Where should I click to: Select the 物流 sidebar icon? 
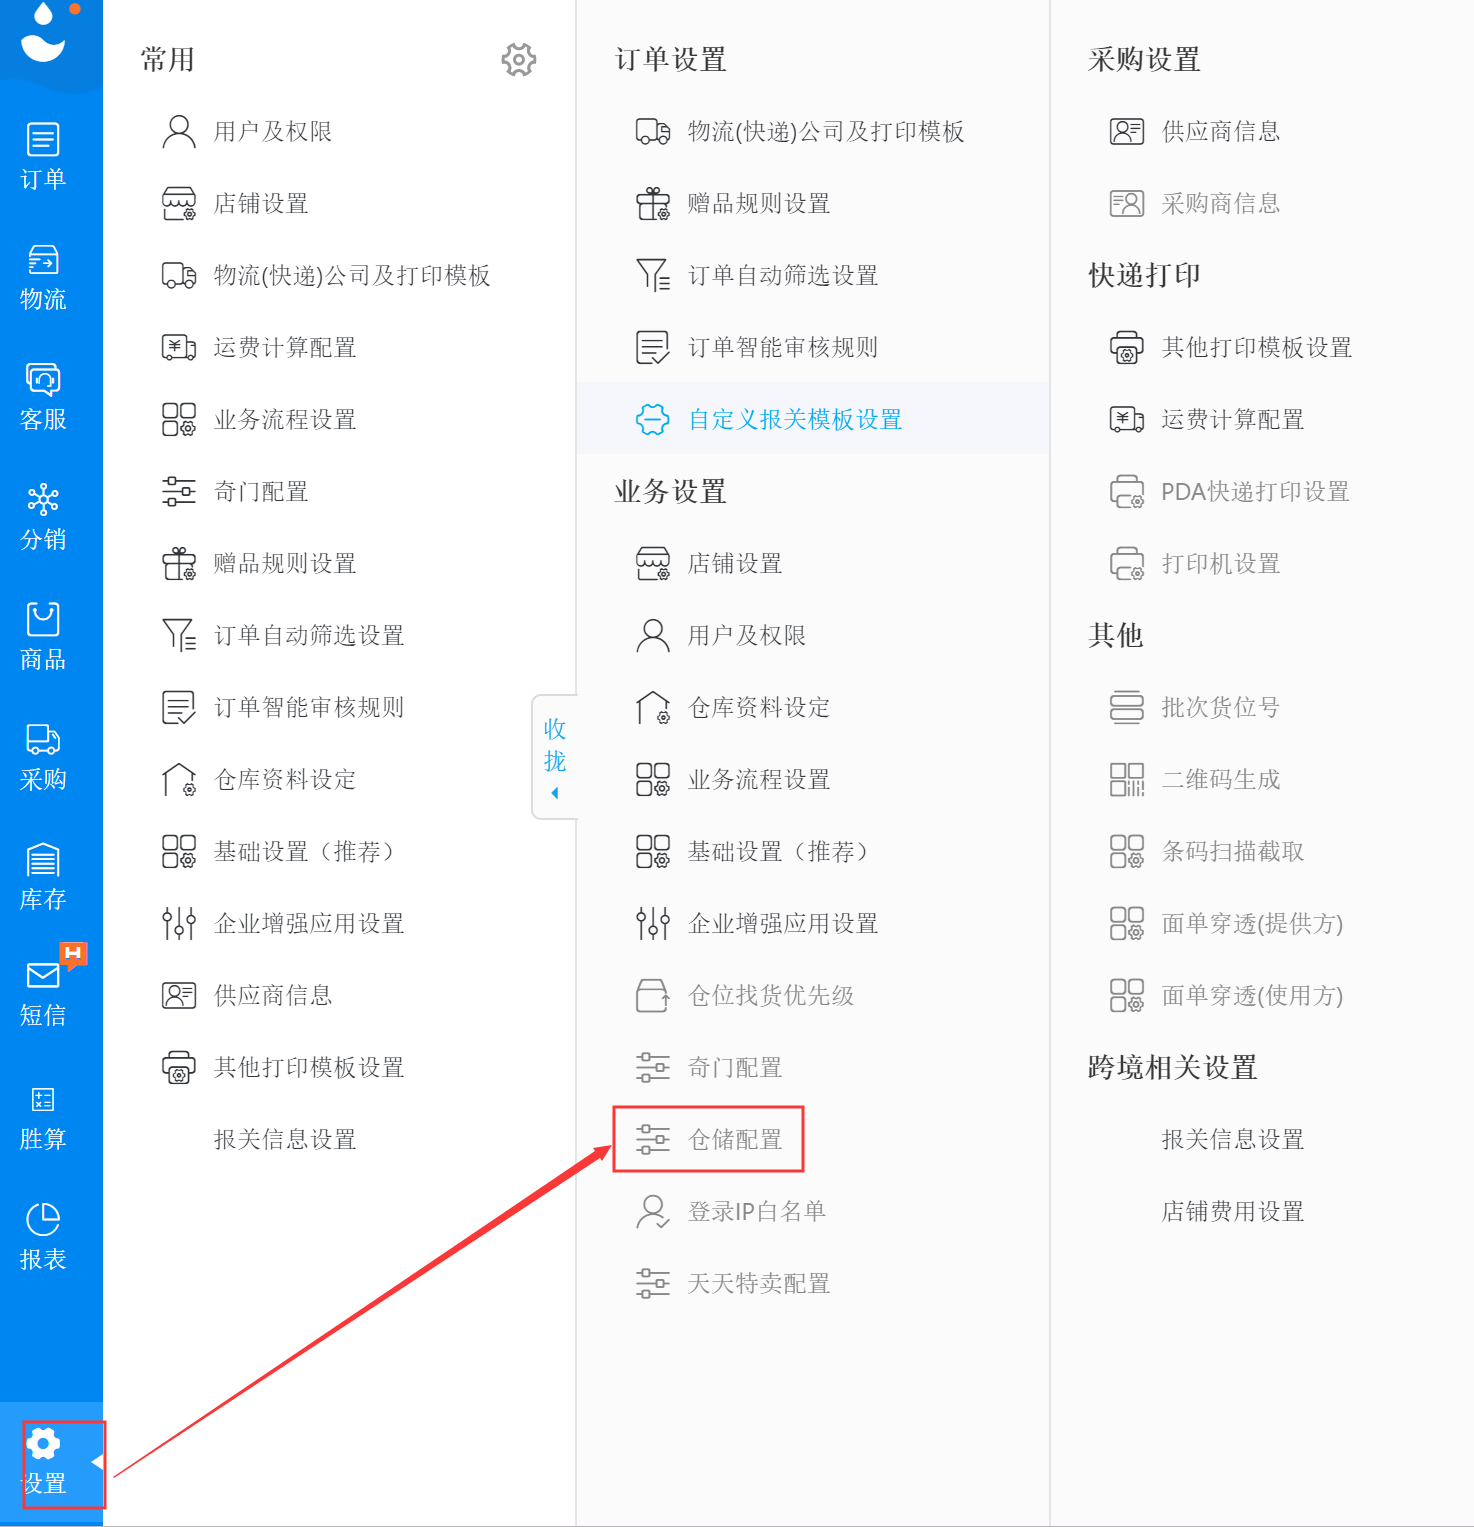click(x=42, y=276)
